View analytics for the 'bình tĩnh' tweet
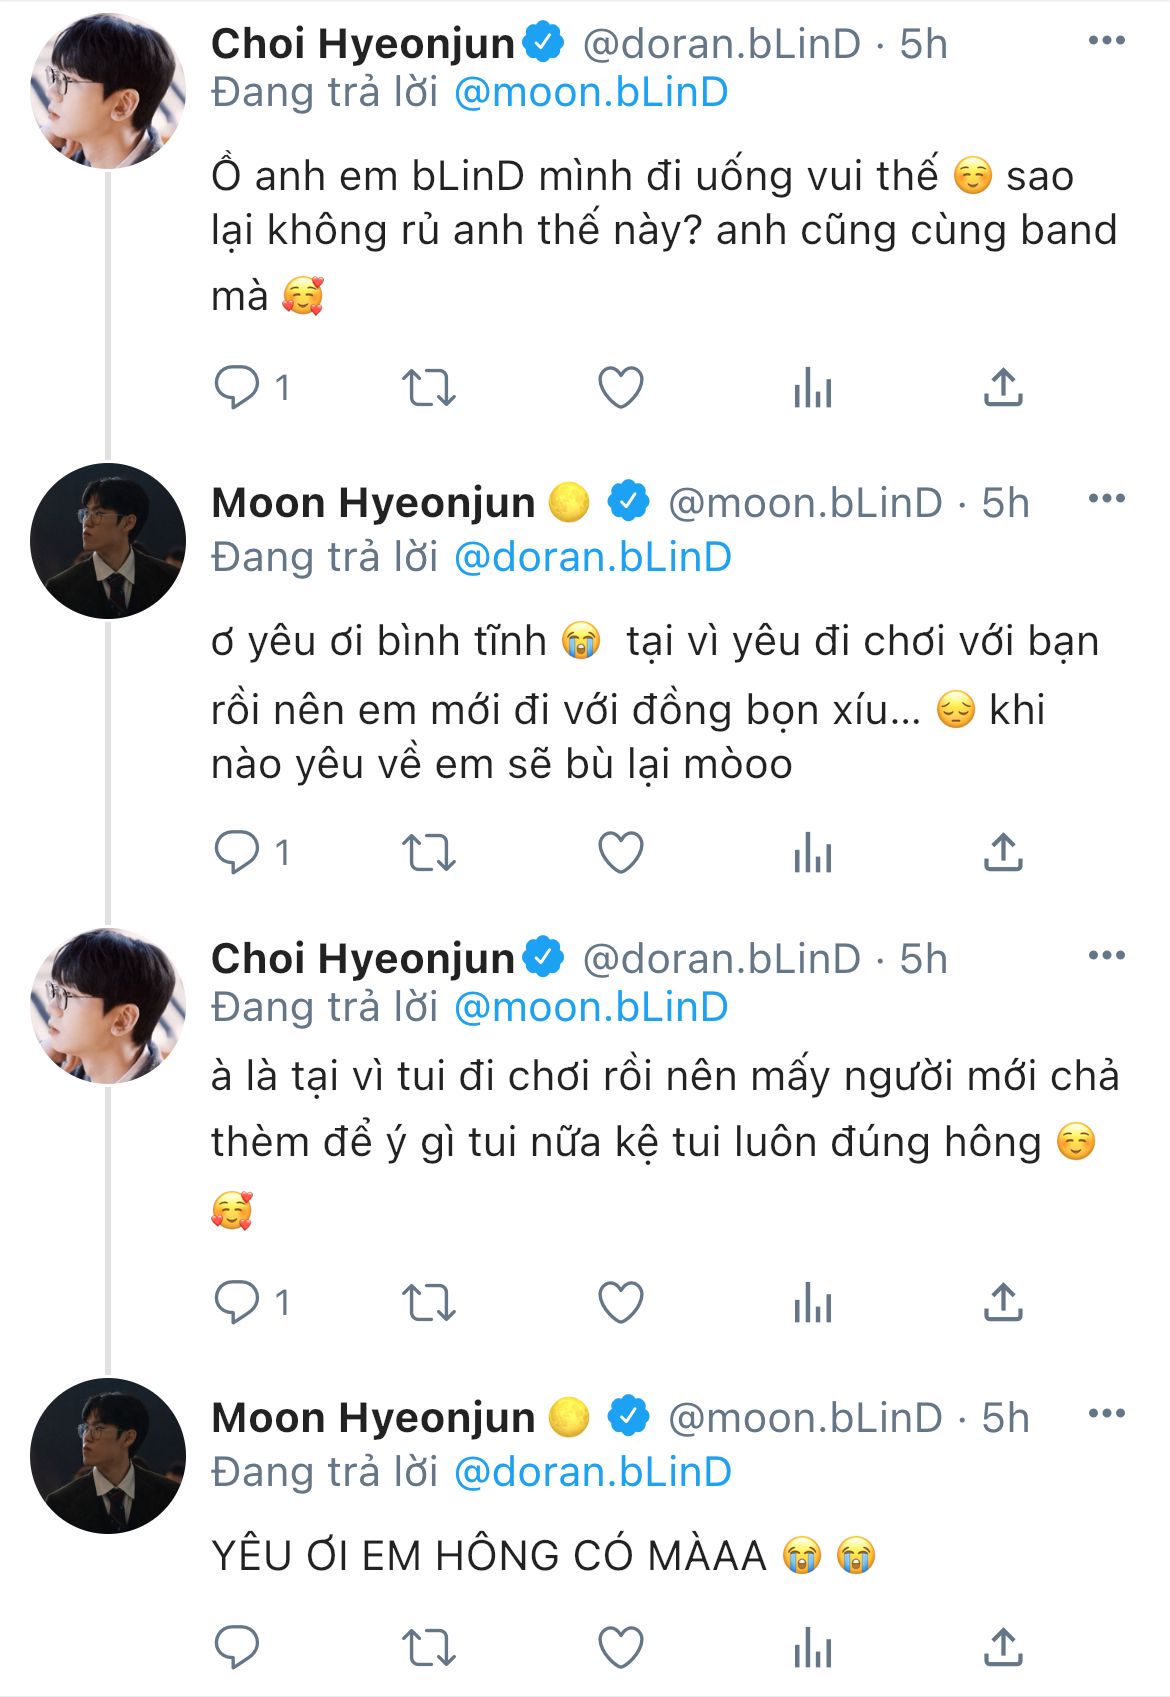Image resolution: width=1170 pixels, height=1697 pixels. coord(812,853)
